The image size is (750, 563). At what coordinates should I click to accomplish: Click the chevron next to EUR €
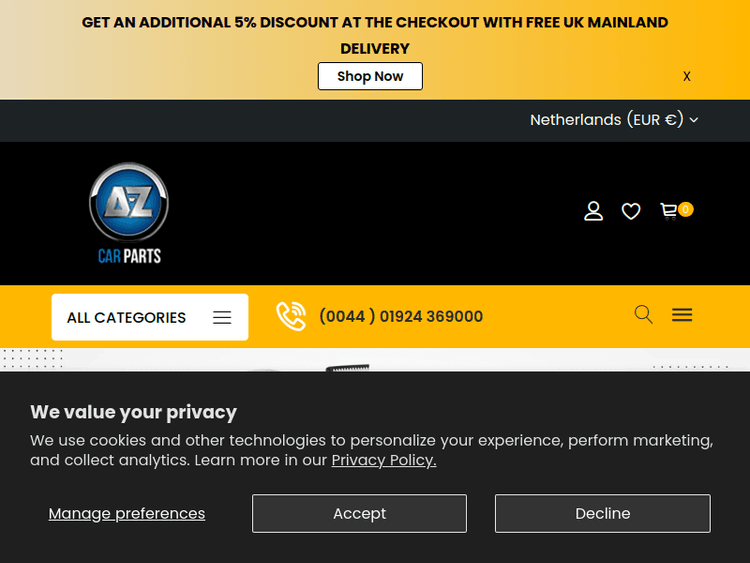tap(694, 120)
